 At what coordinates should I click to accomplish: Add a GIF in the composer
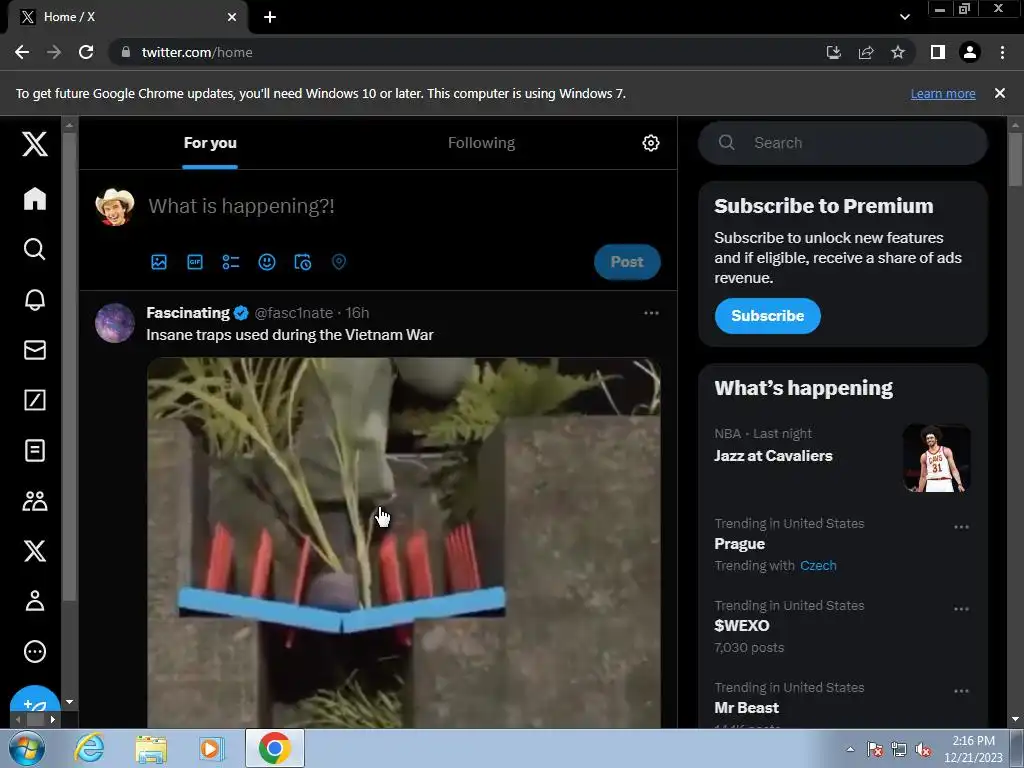(x=195, y=262)
